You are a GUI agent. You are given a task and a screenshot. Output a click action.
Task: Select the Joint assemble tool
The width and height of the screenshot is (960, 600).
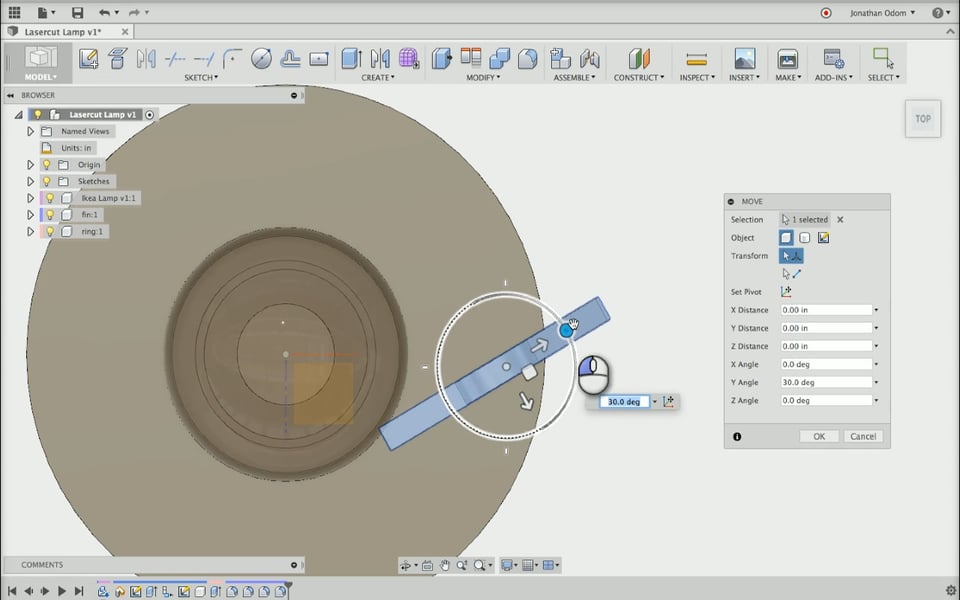[x=590, y=59]
